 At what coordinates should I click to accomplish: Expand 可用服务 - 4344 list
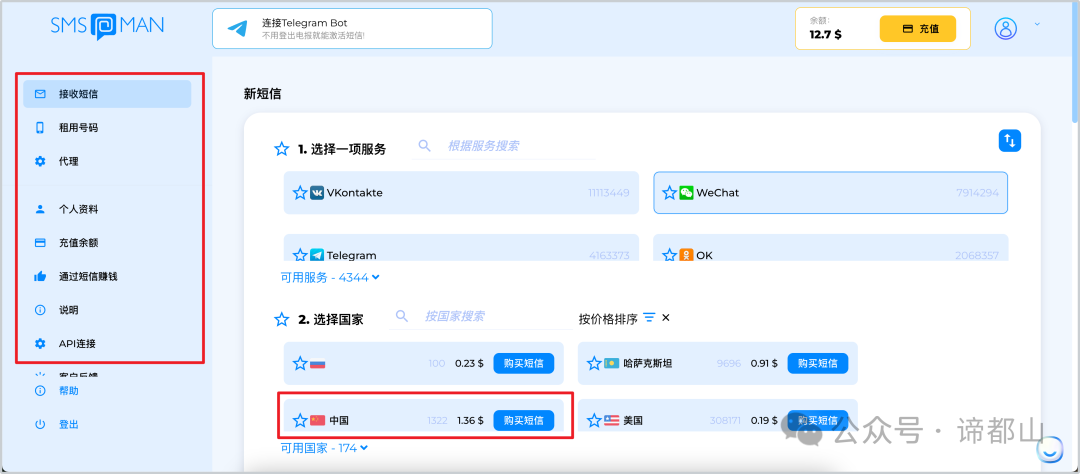[x=331, y=277]
